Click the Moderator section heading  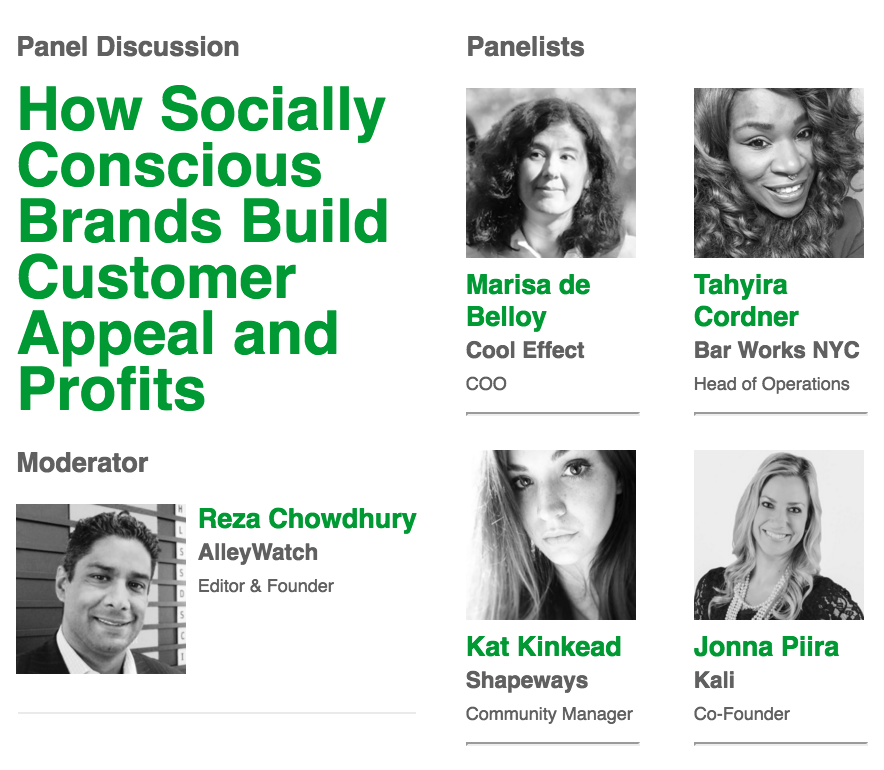82,463
